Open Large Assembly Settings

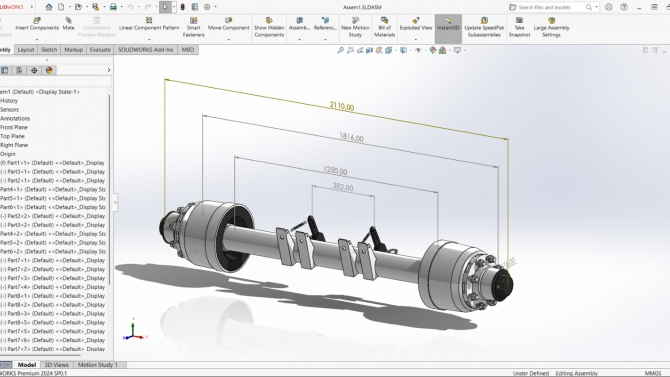[x=551, y=27]
